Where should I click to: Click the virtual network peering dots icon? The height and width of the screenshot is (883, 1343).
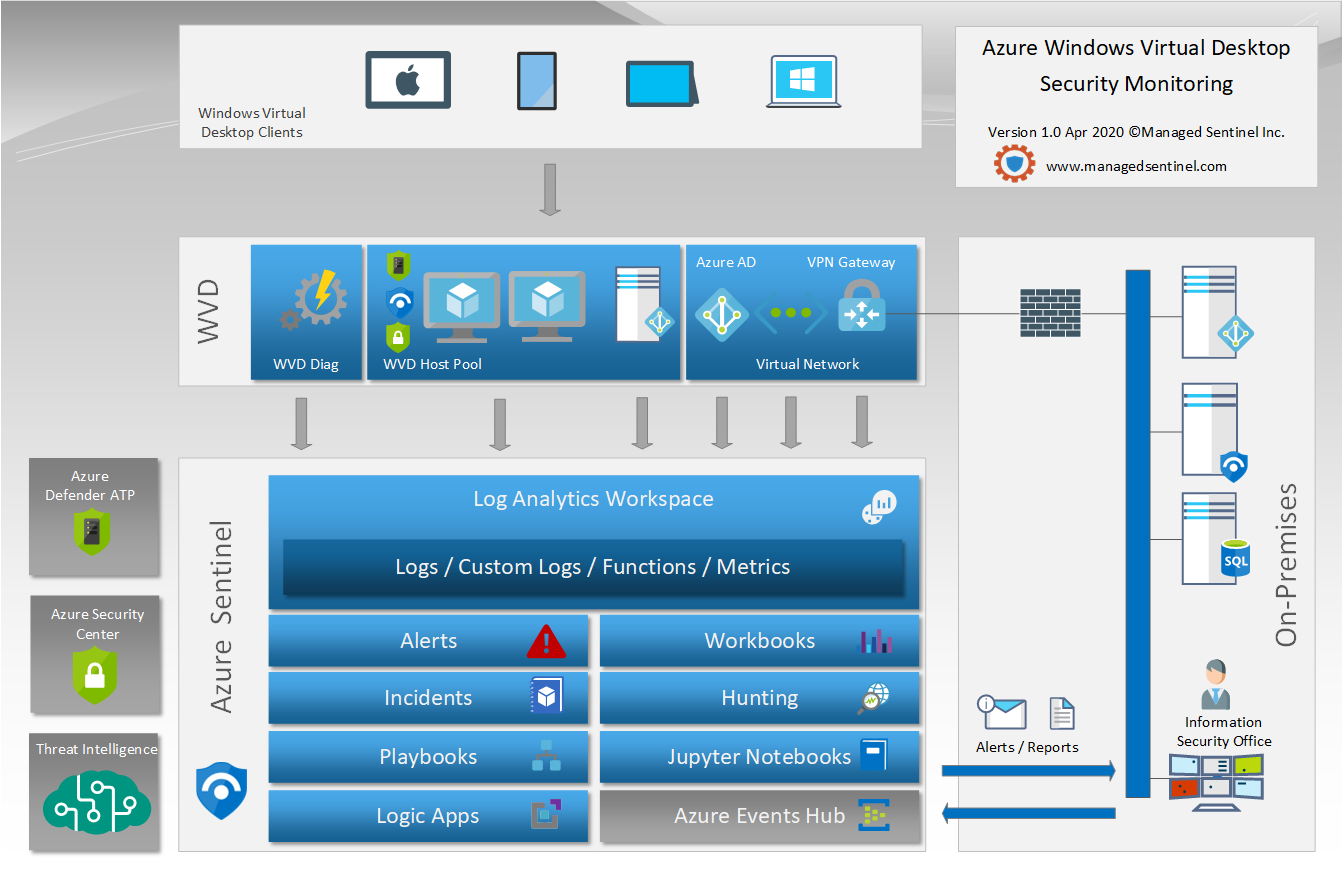pyautogui.click(x=791, y=313)
